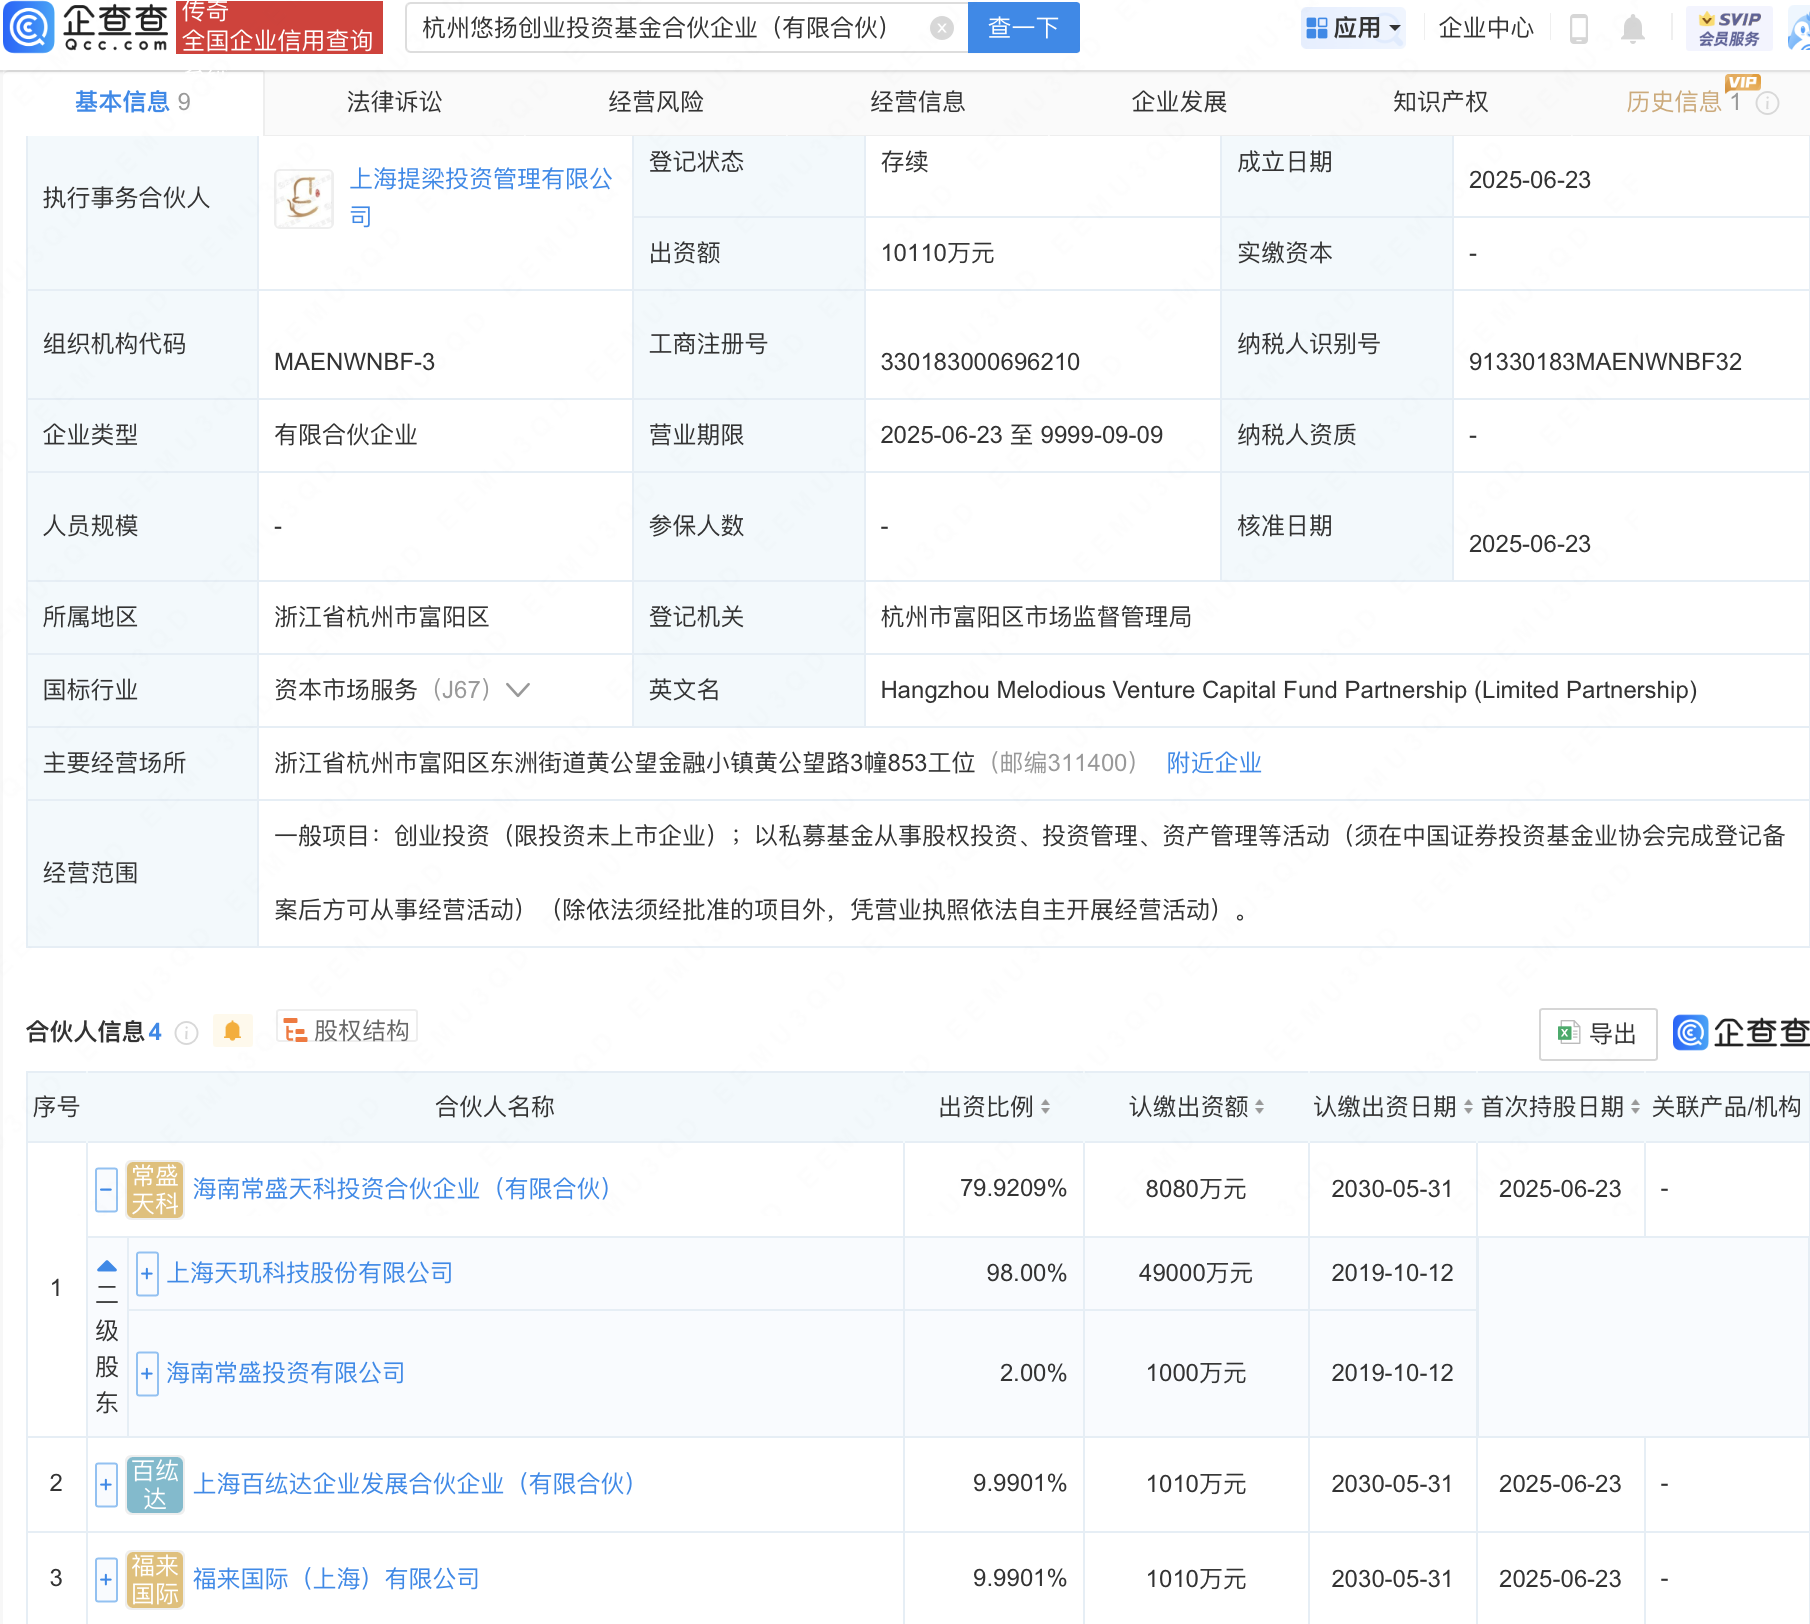
Task: Collapse 二级股东 with the up arrow
Action: pos(107,1267)
